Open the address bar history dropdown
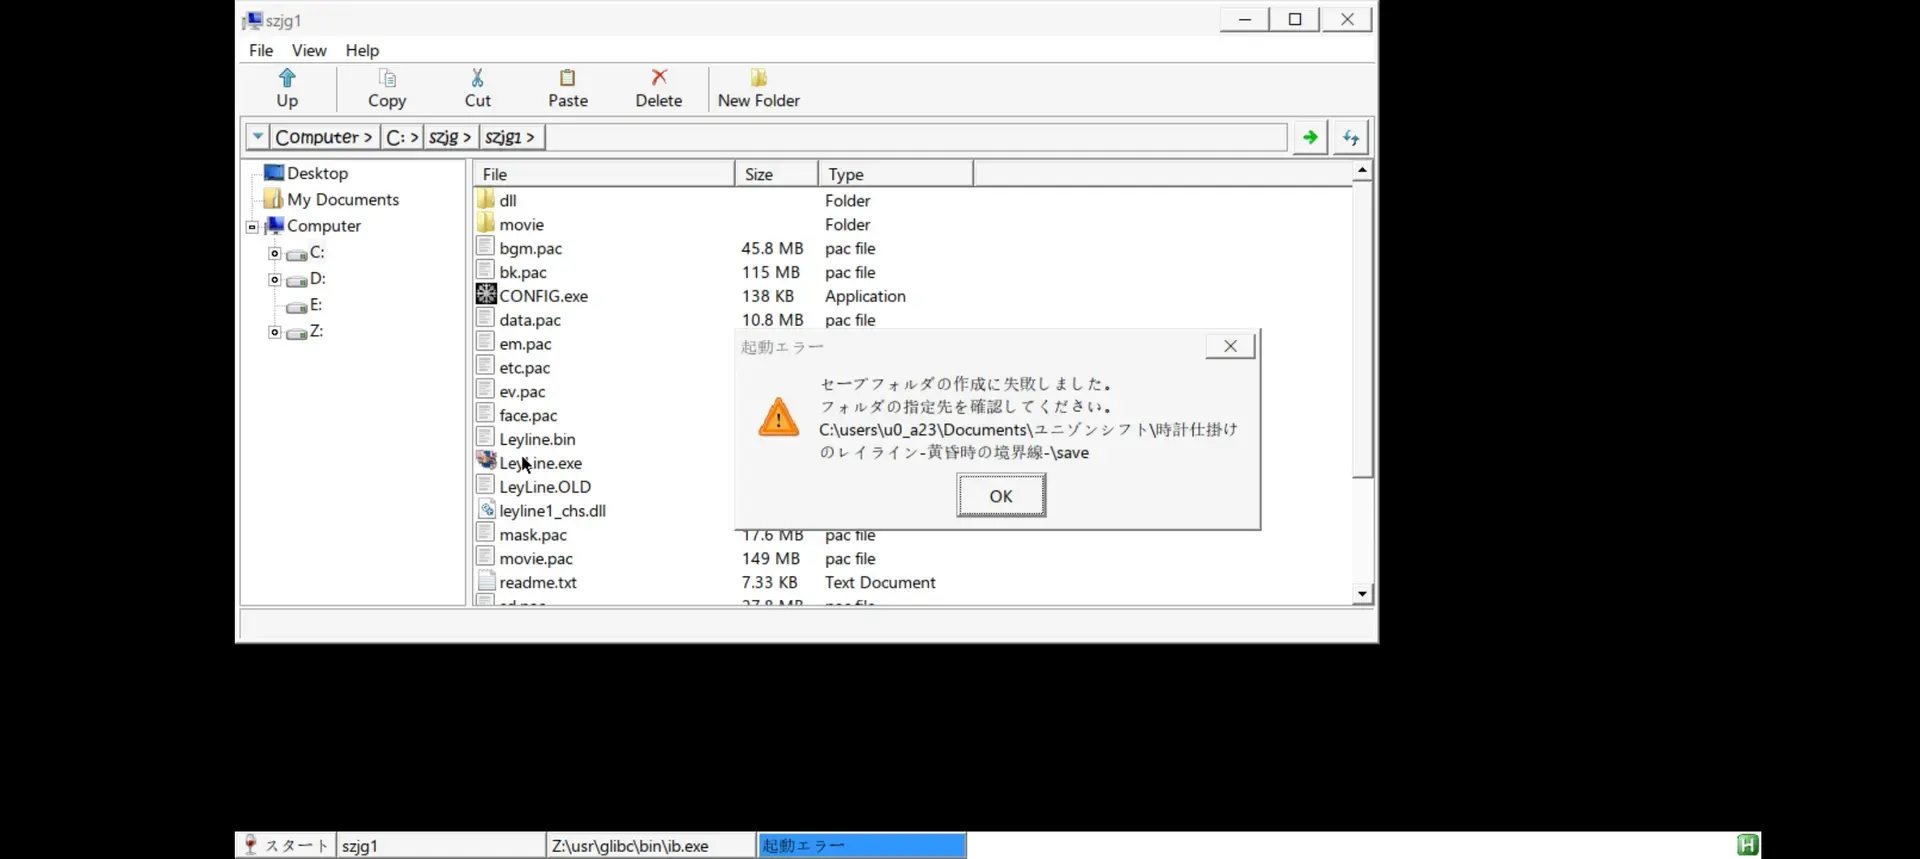Image resolution: width=1920 pixels, height=859 pixels. tap(257, 137)
